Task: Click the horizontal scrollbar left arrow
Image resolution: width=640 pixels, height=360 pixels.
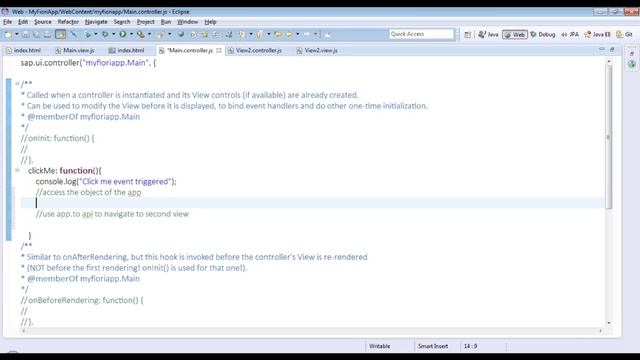Action: pos(23,331)
